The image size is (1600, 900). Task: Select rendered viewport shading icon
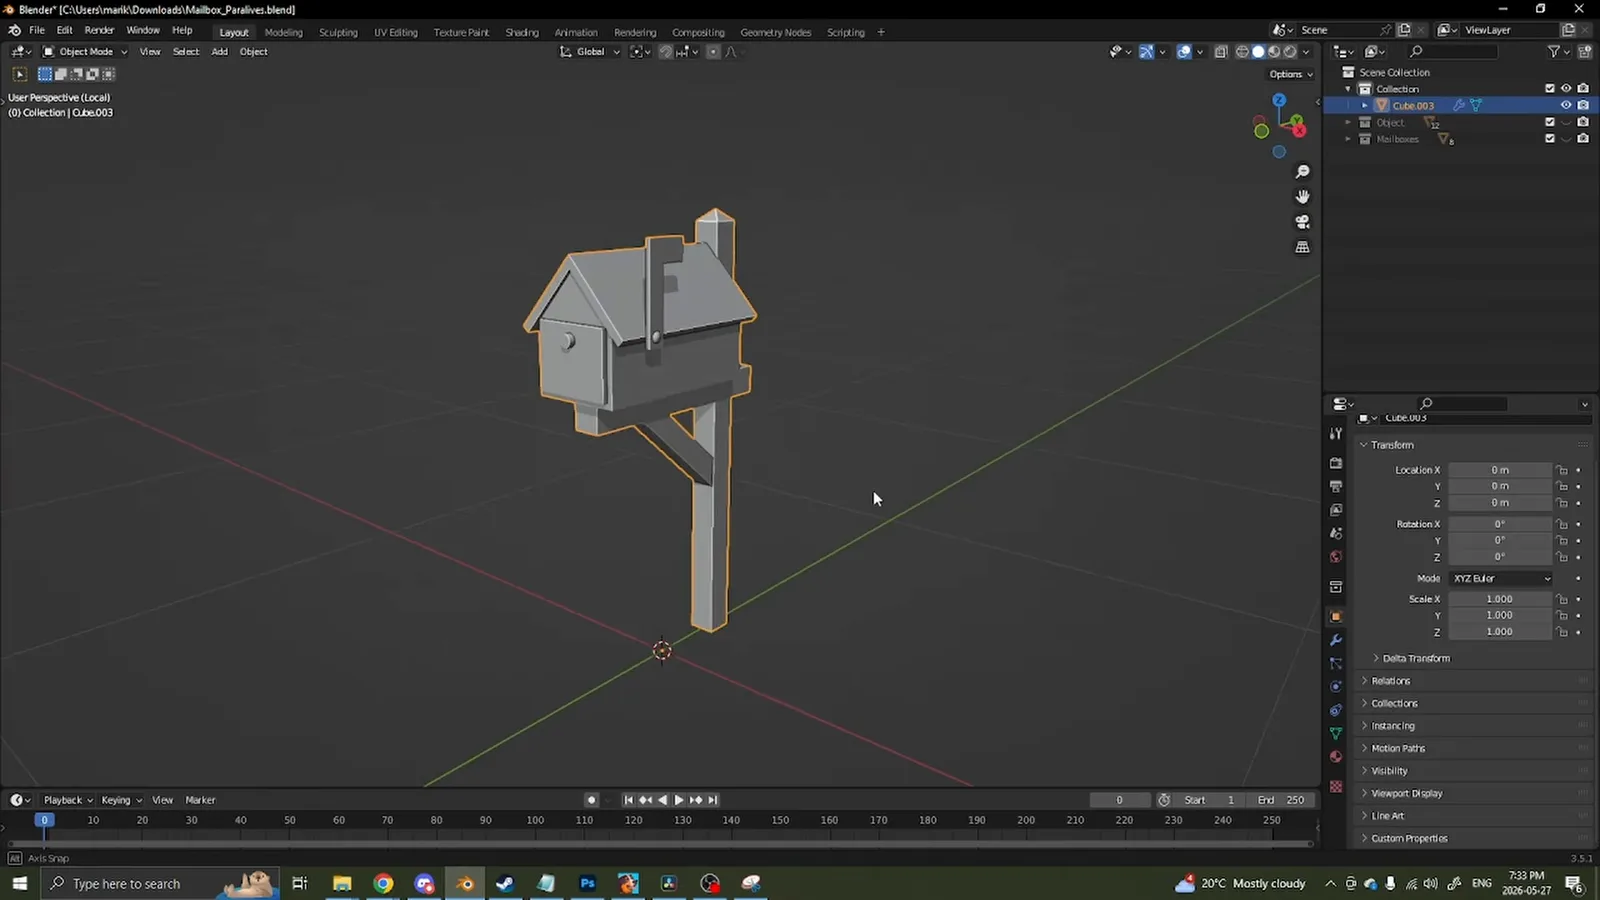click(x=1290, y=52)
